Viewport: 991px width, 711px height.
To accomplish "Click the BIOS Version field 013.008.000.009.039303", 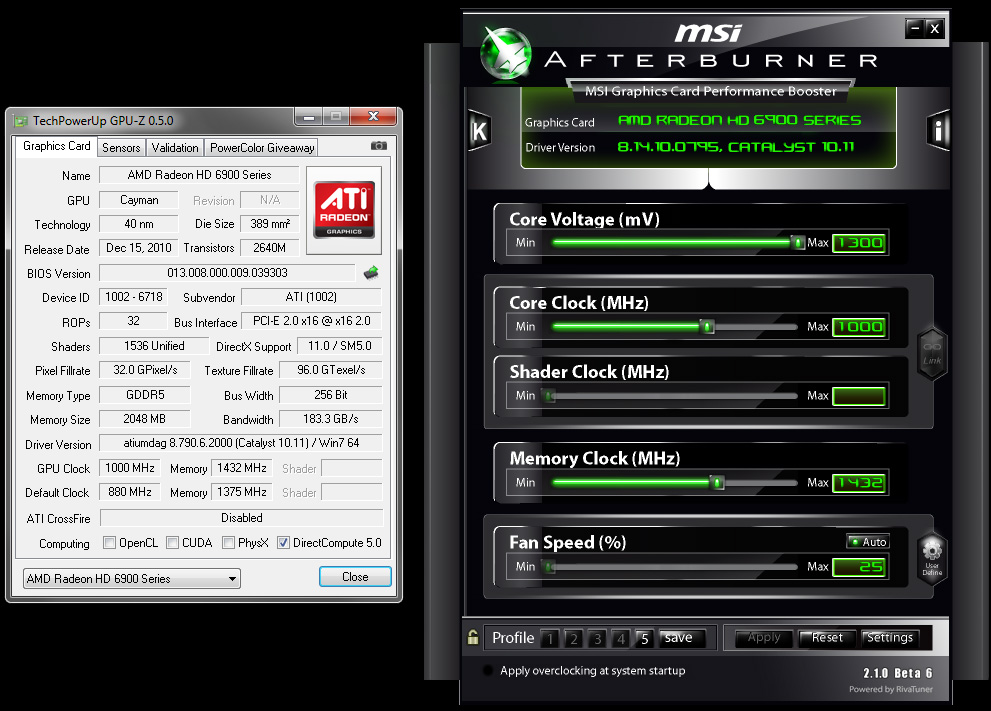I will pos(227,273).
